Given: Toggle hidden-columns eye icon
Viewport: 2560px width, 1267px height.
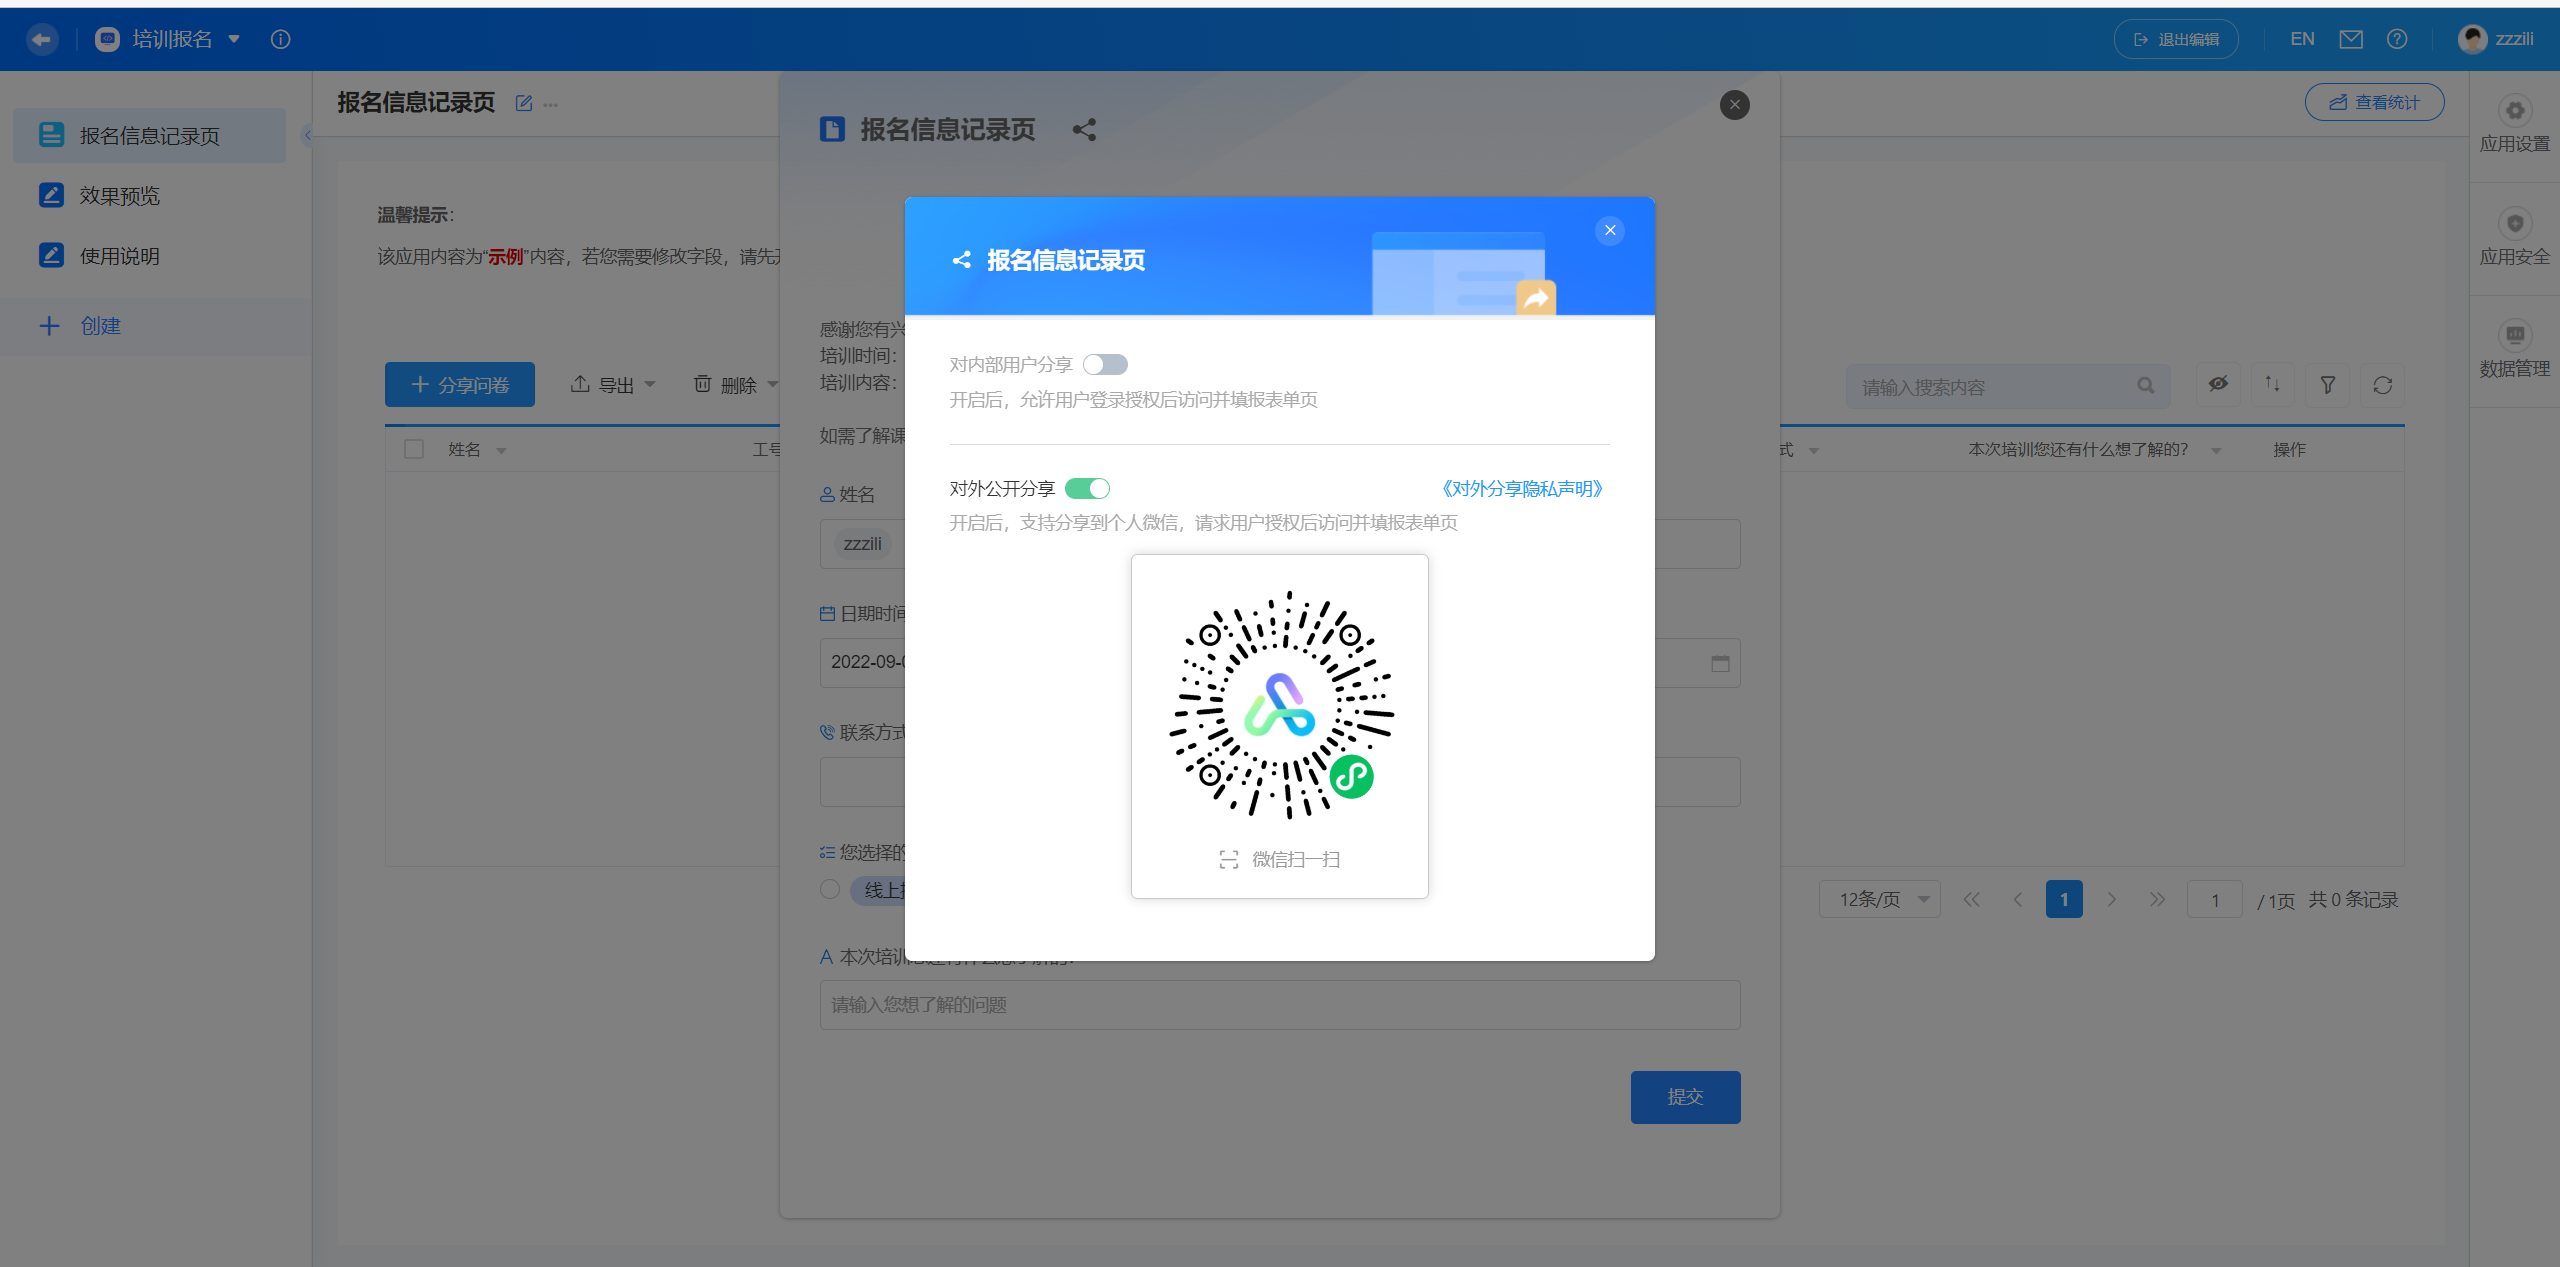Looking at the screenshot, I should click(2217, 385).
